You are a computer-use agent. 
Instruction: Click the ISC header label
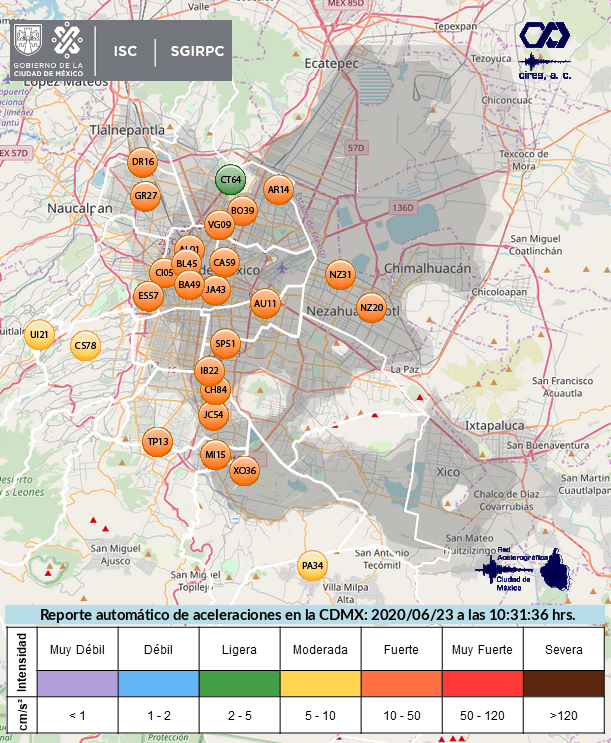126,51
